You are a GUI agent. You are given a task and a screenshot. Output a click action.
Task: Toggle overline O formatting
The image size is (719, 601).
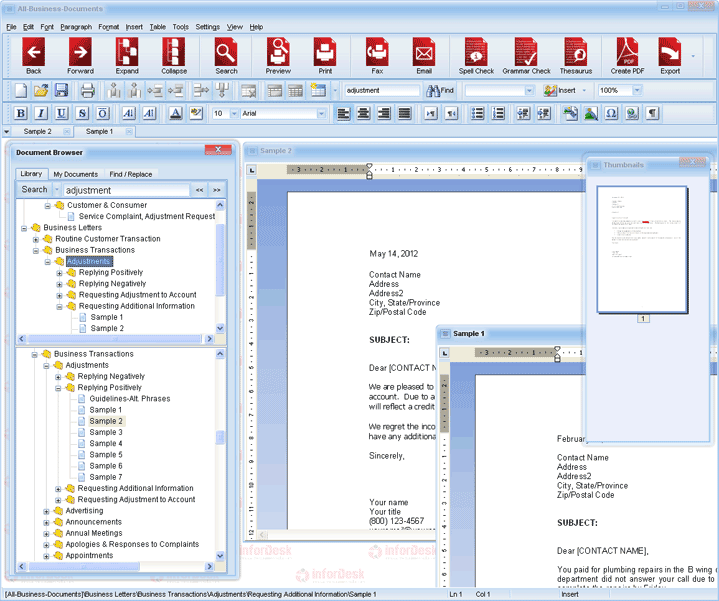pos(103,113)
